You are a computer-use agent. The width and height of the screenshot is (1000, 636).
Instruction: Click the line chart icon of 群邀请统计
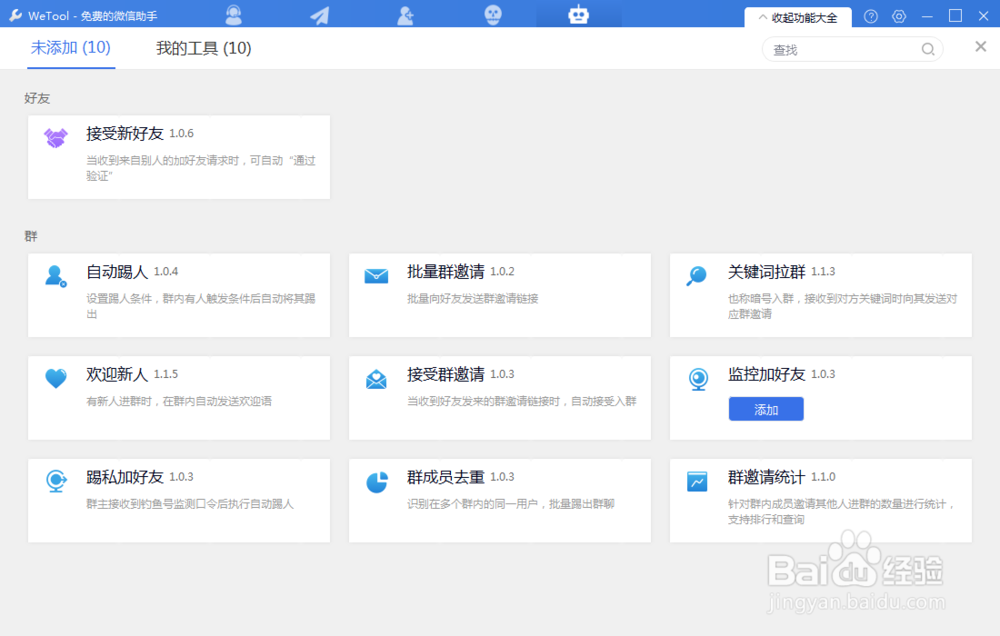pos(697,481)
